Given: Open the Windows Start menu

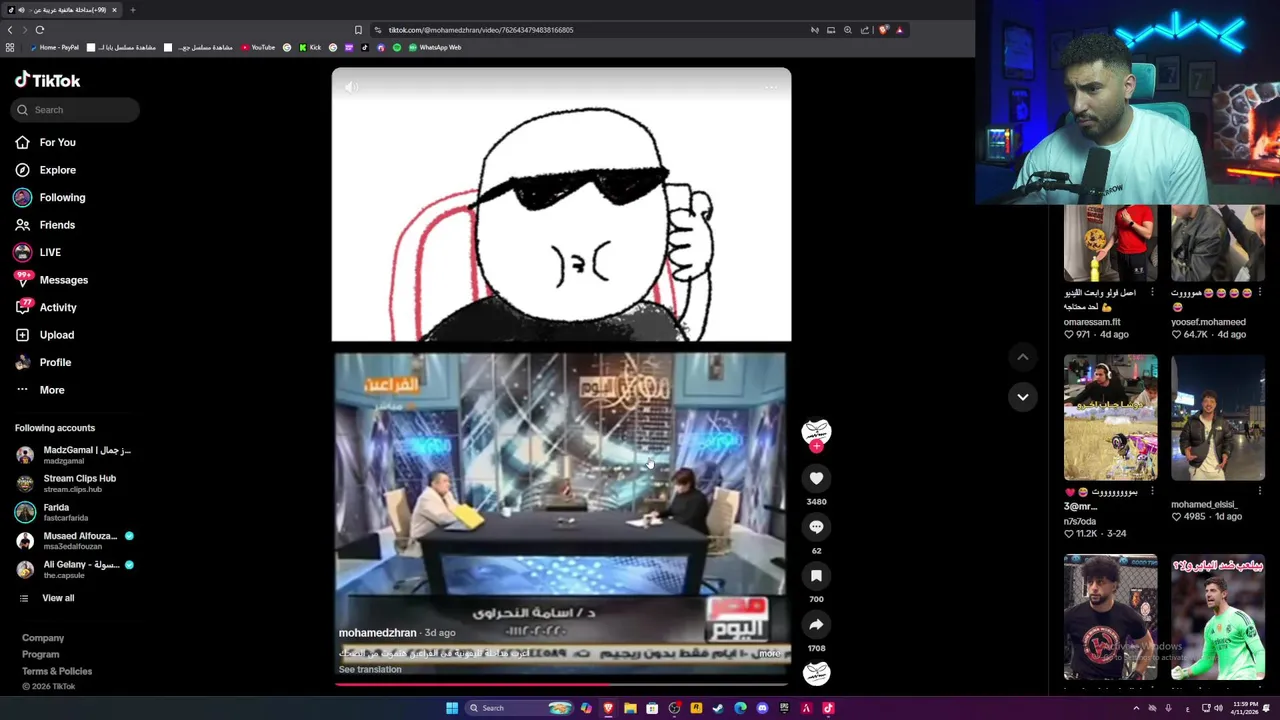Looking at the screenshot, I should tap(452, 708).
